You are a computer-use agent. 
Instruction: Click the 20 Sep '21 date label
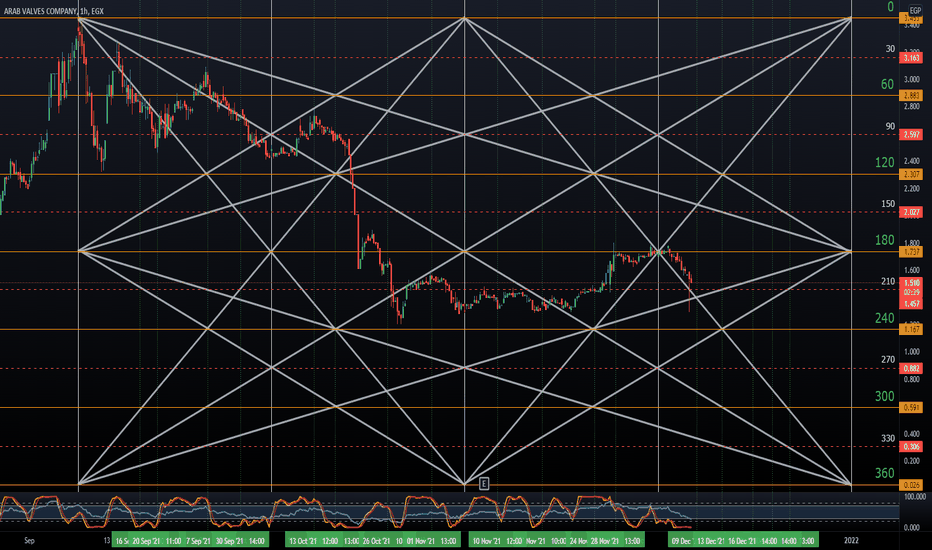pos(146,541)
